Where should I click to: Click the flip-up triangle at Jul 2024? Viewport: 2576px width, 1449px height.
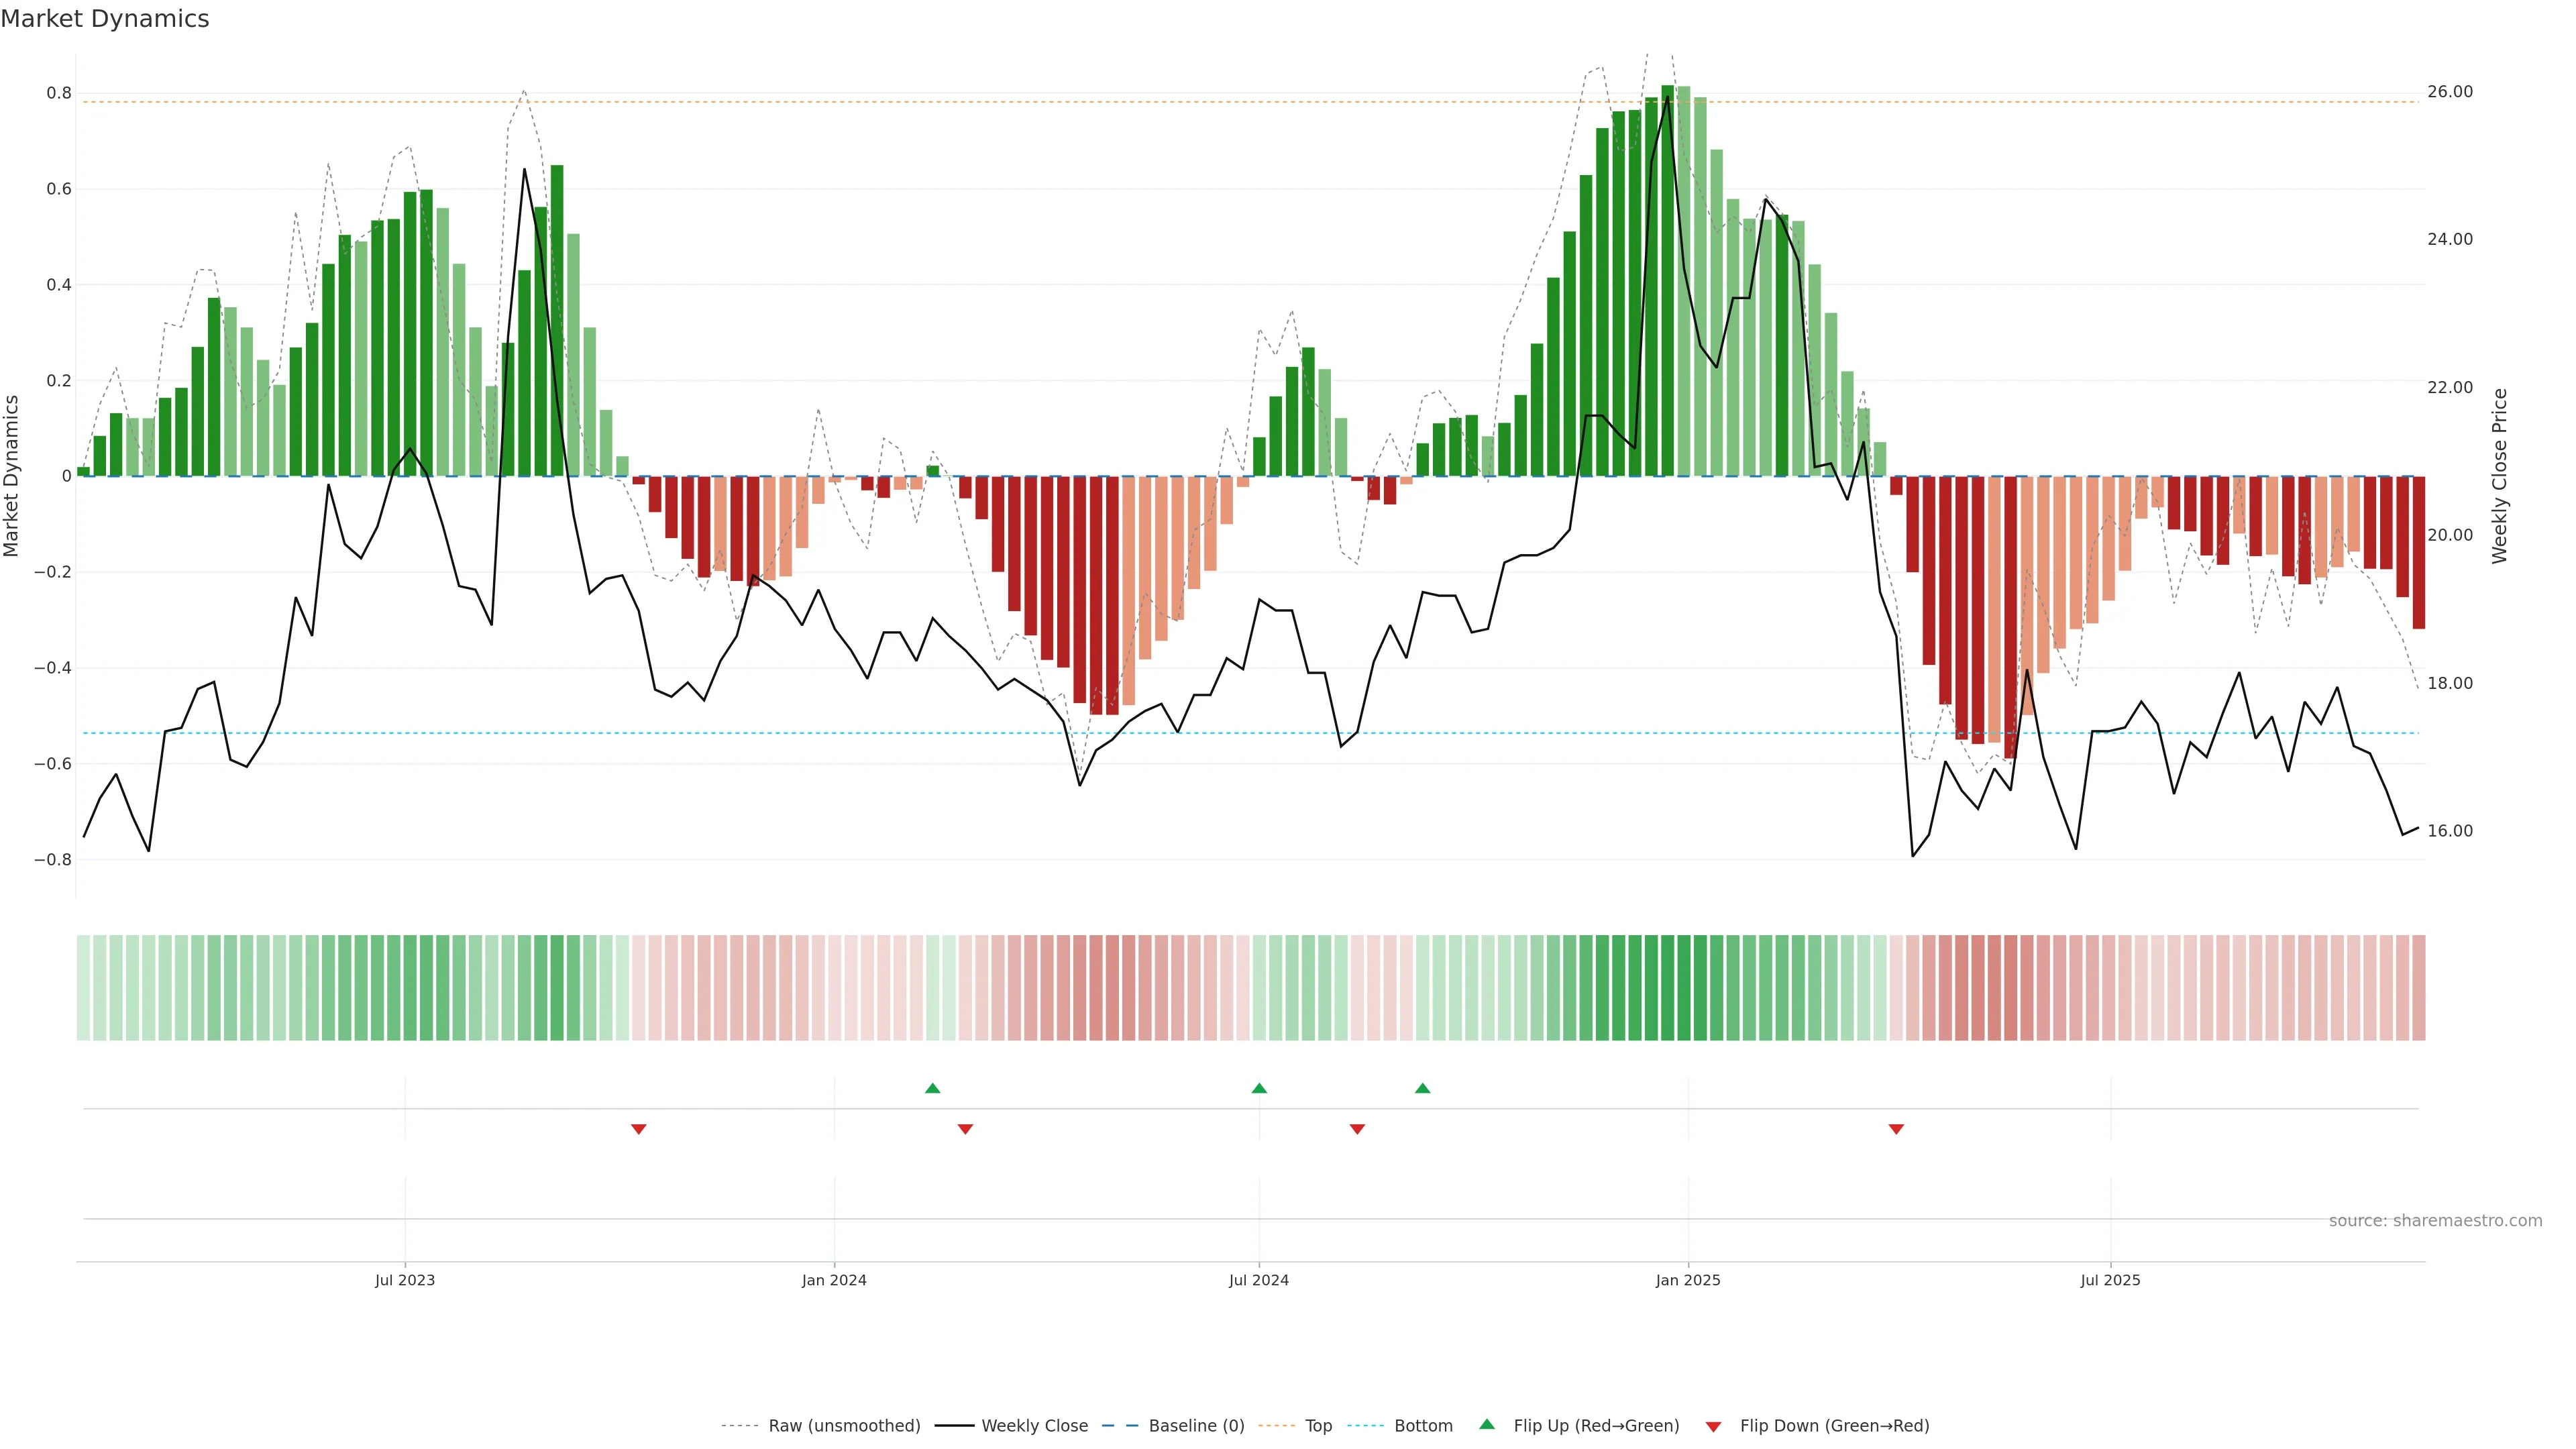pos(1259,1088)
